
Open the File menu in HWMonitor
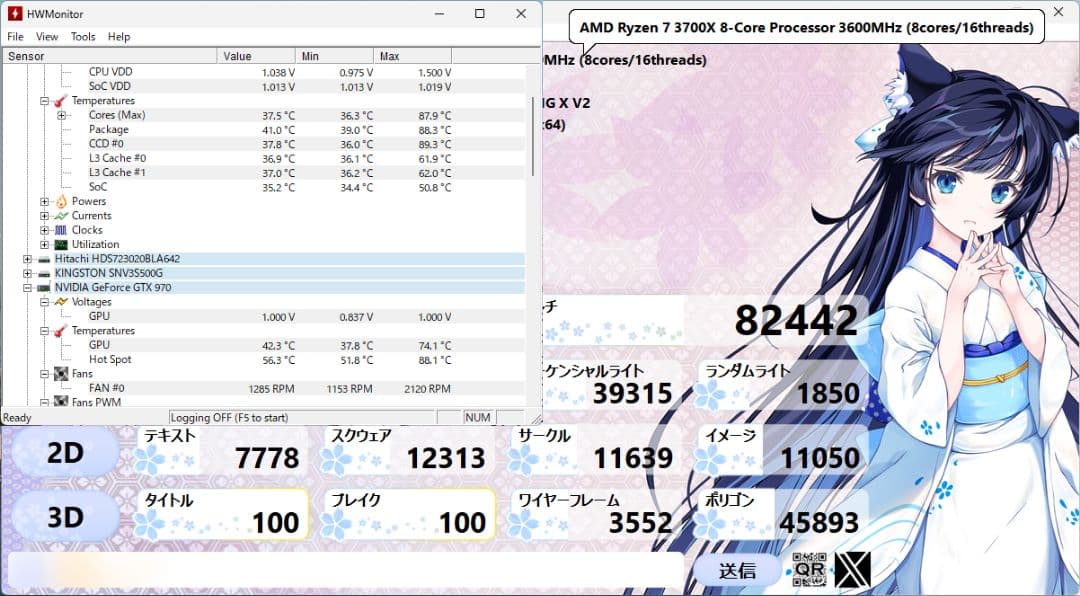pyautogui.click(x=15, y=37)
